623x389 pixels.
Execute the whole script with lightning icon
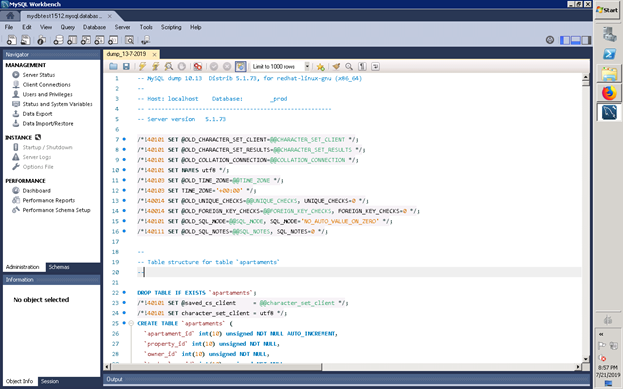[142, 66]
